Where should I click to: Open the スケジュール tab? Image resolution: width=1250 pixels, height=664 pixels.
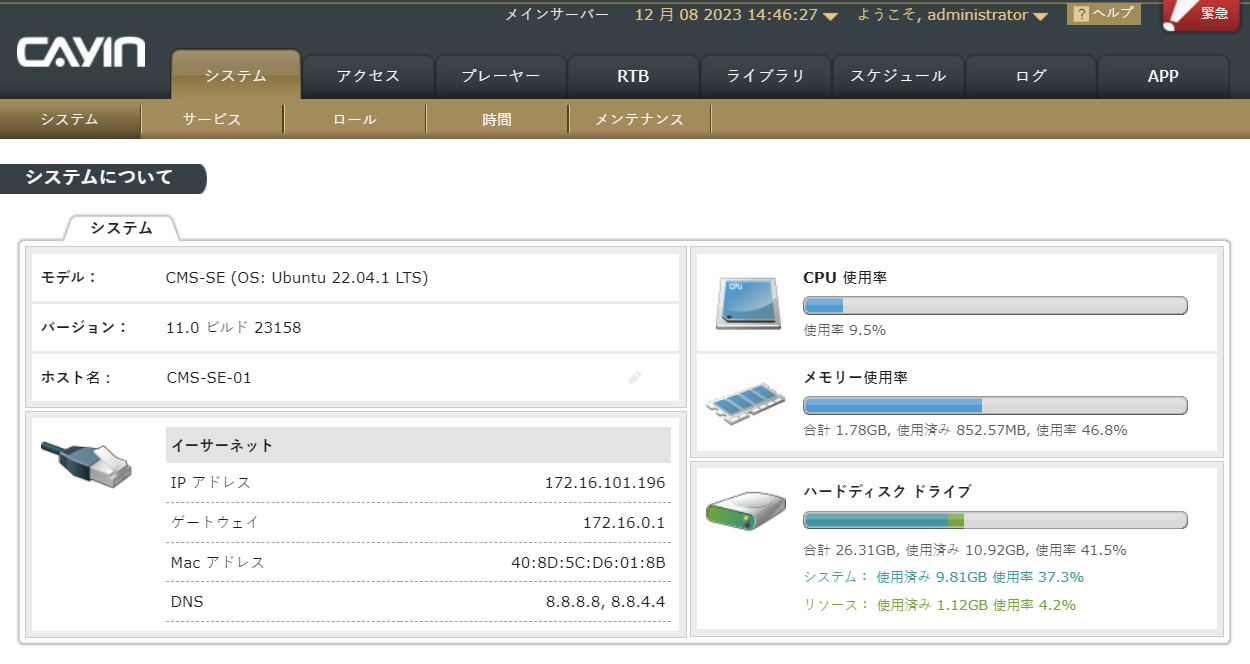click(x=898, y=76)
